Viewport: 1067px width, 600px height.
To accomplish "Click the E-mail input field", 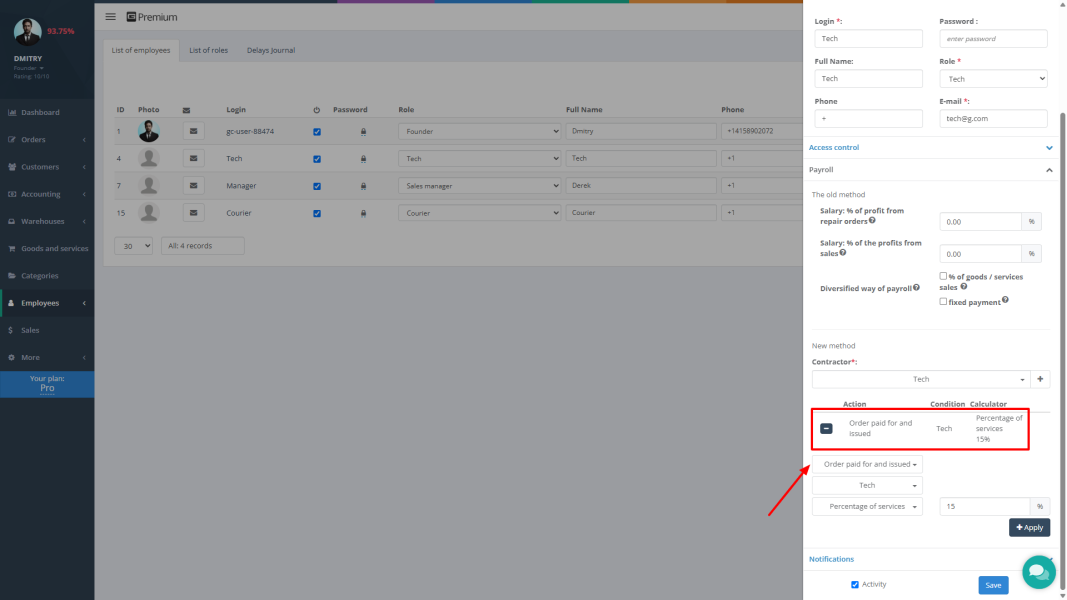I will point(993,118).
